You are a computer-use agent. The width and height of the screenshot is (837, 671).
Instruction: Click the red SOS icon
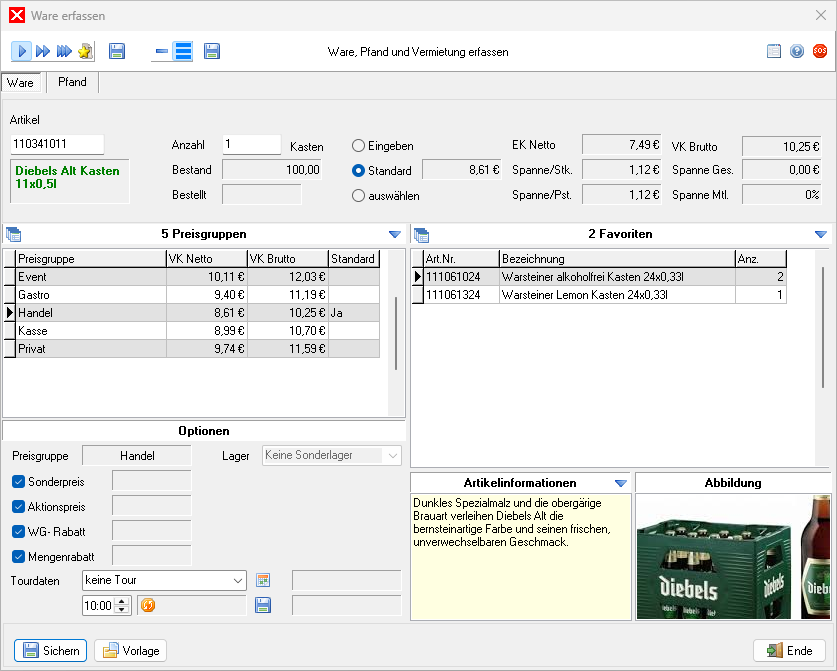pyautogui.click(x=820, y=51)
